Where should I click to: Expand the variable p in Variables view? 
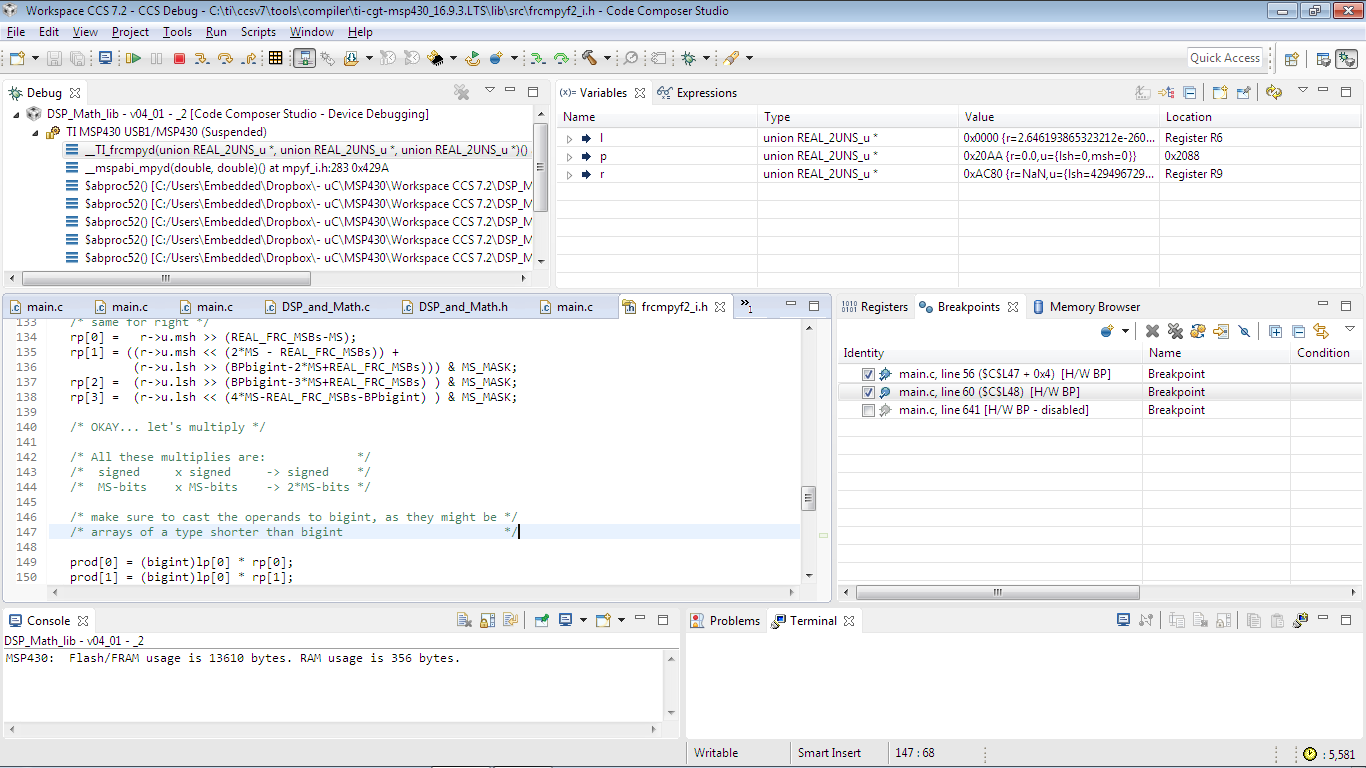coord(568,156)
